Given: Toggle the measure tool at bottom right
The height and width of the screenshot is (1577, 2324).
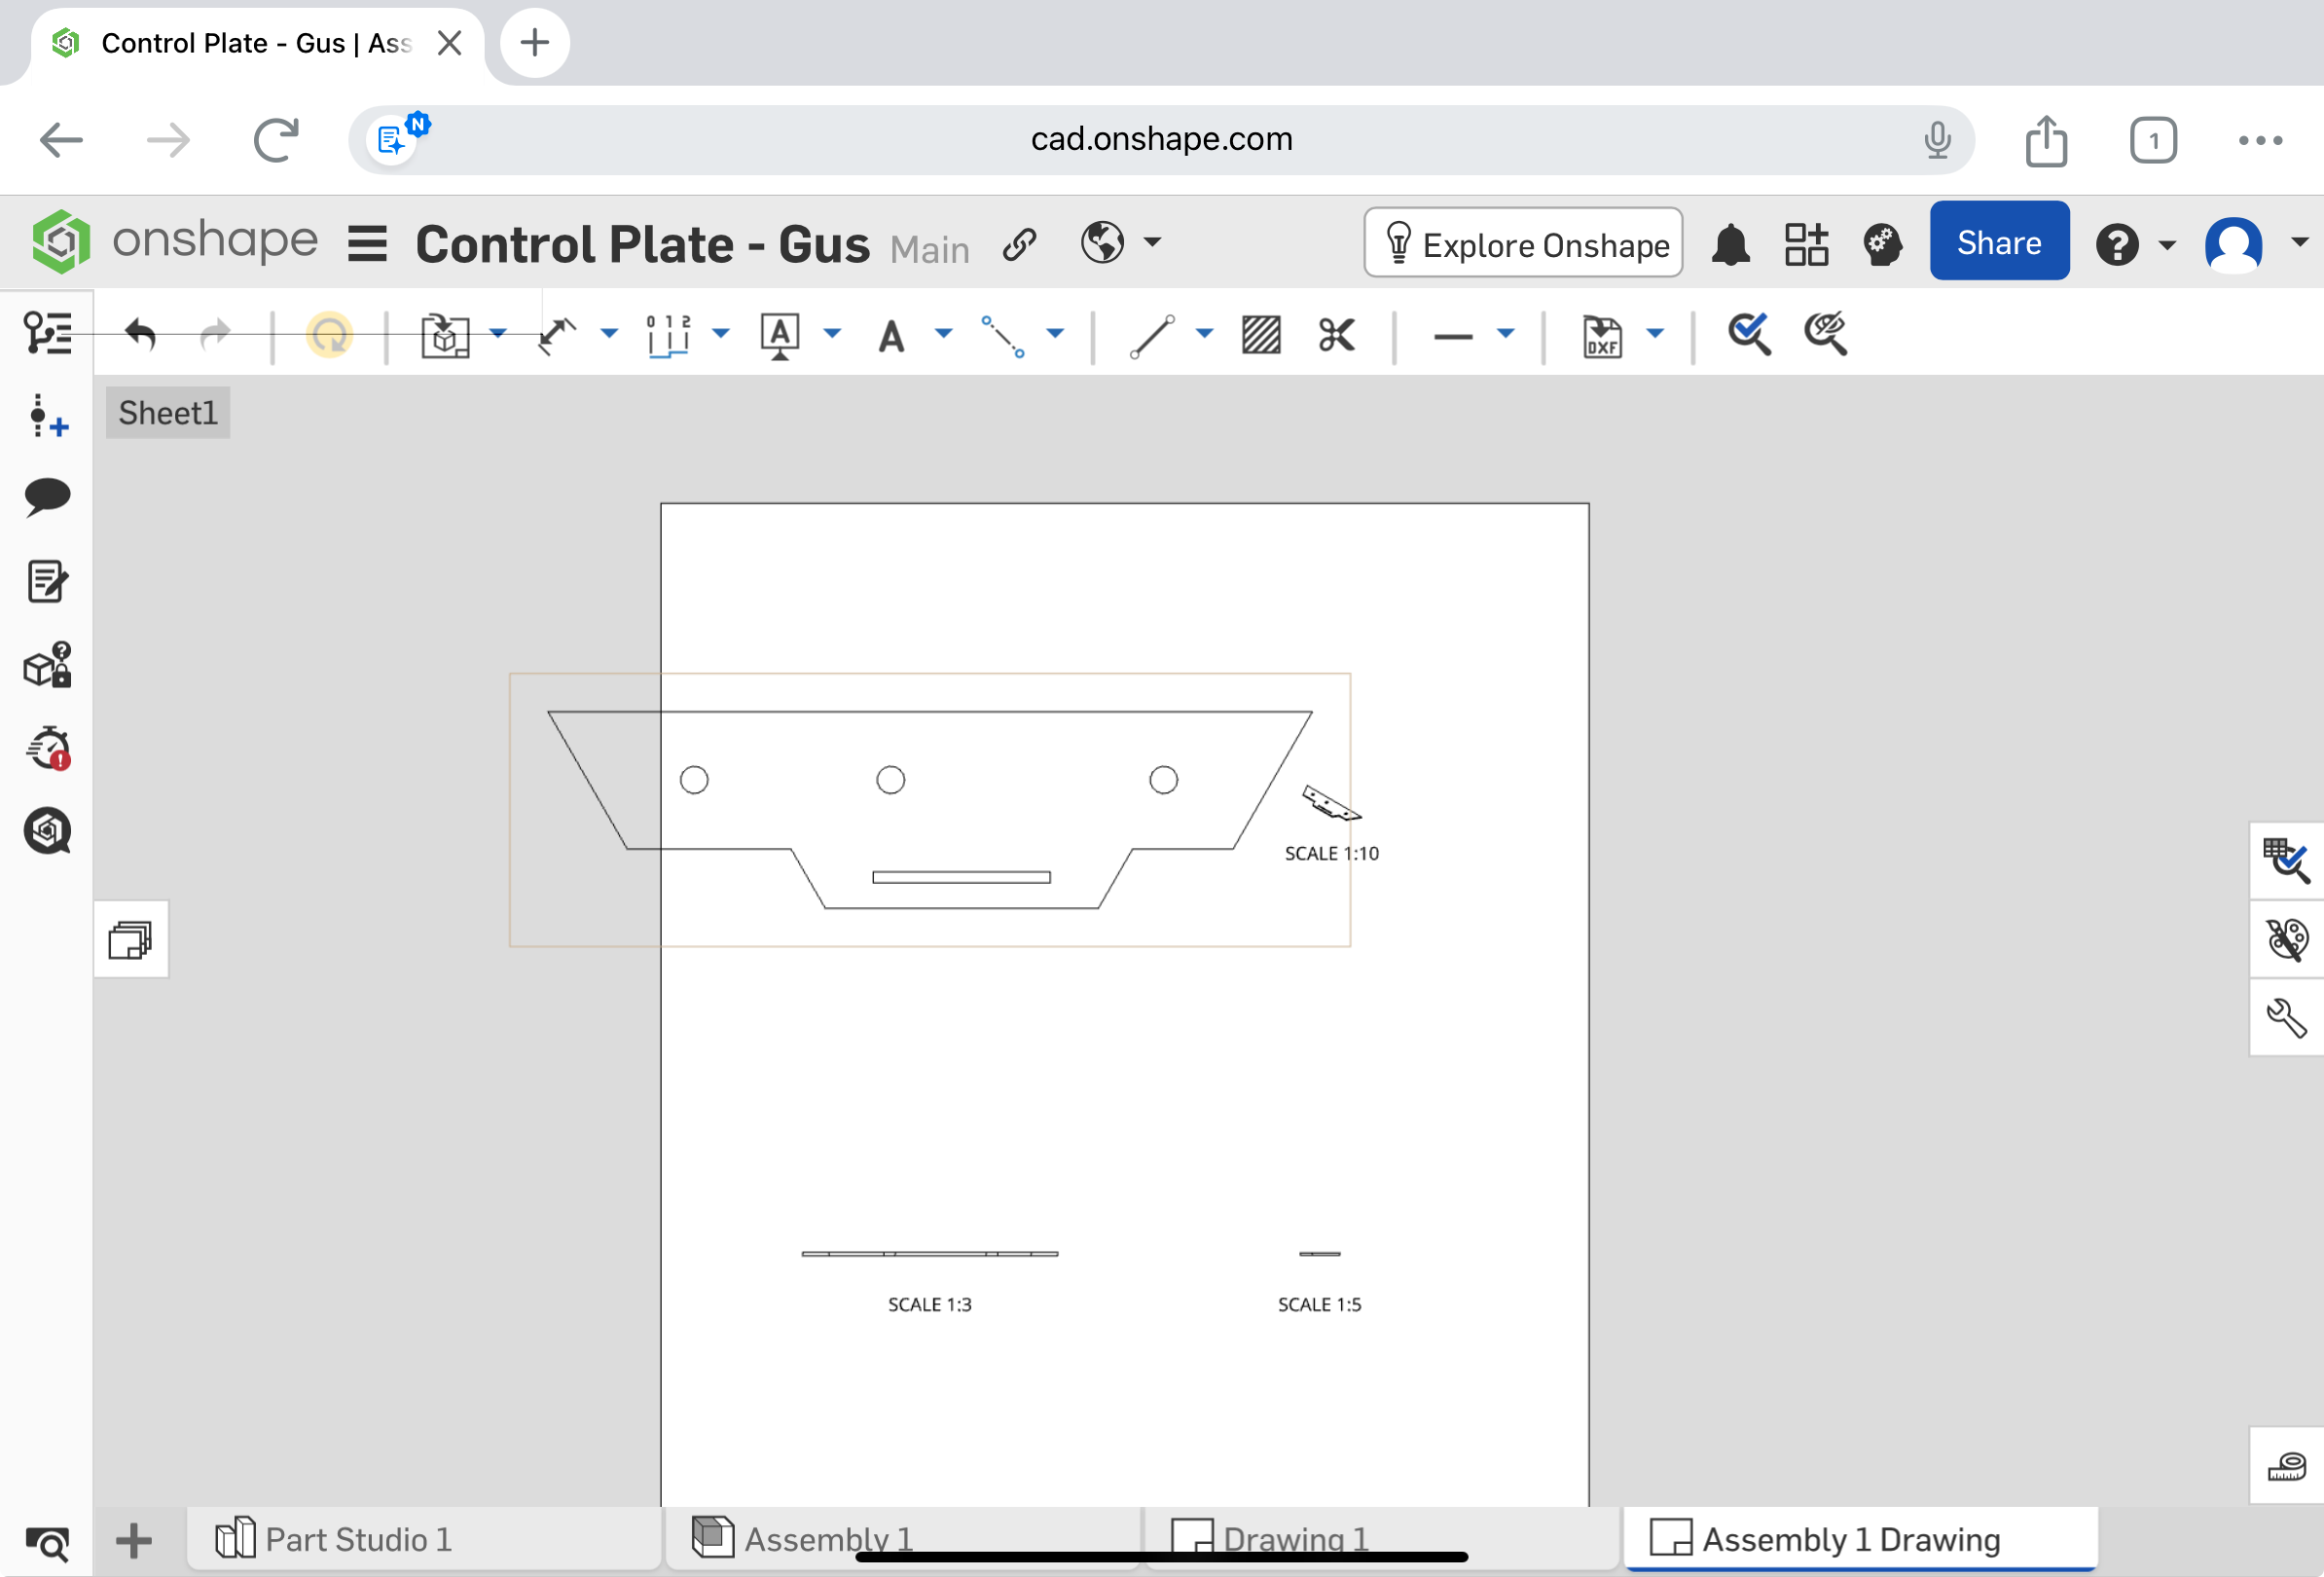Looking at the screenshot, I should [x=2286, y=1466].
